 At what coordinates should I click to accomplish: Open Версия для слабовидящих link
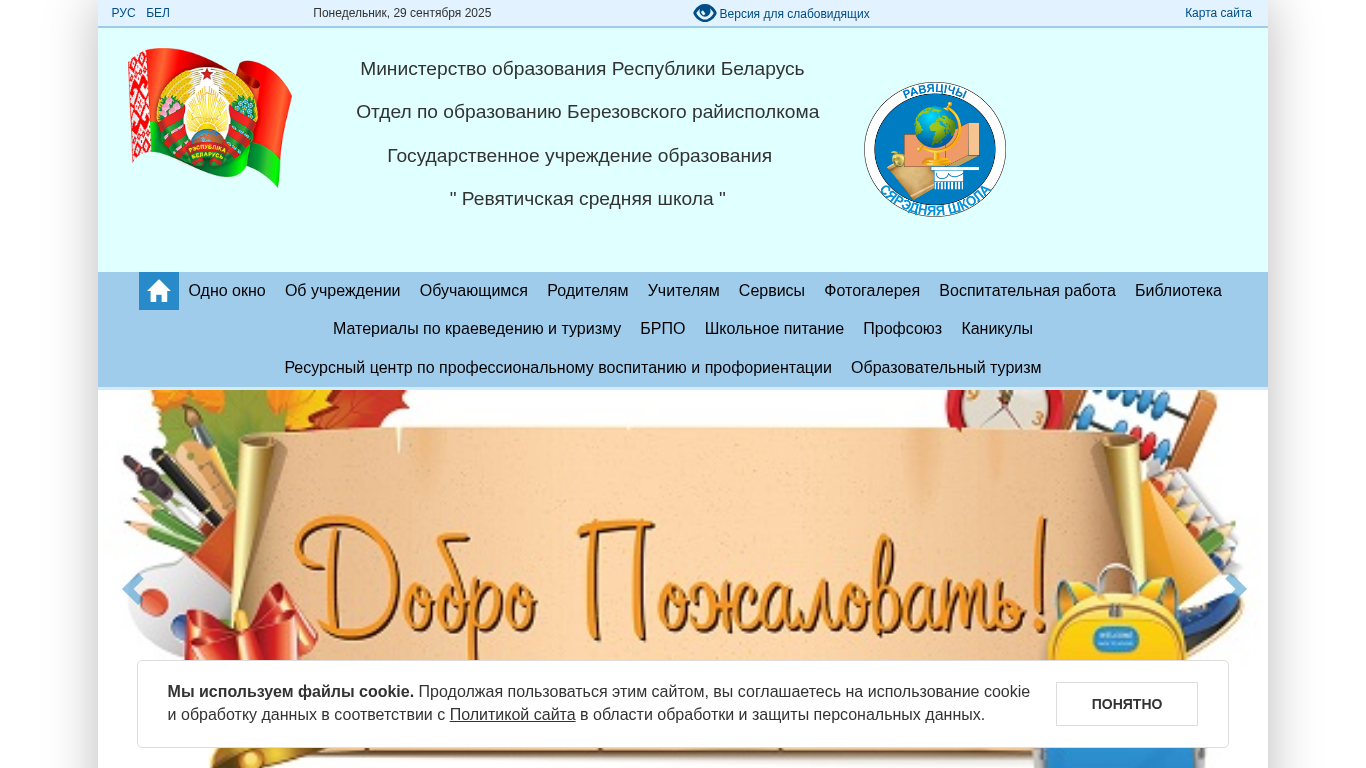[x=794, y=14]
